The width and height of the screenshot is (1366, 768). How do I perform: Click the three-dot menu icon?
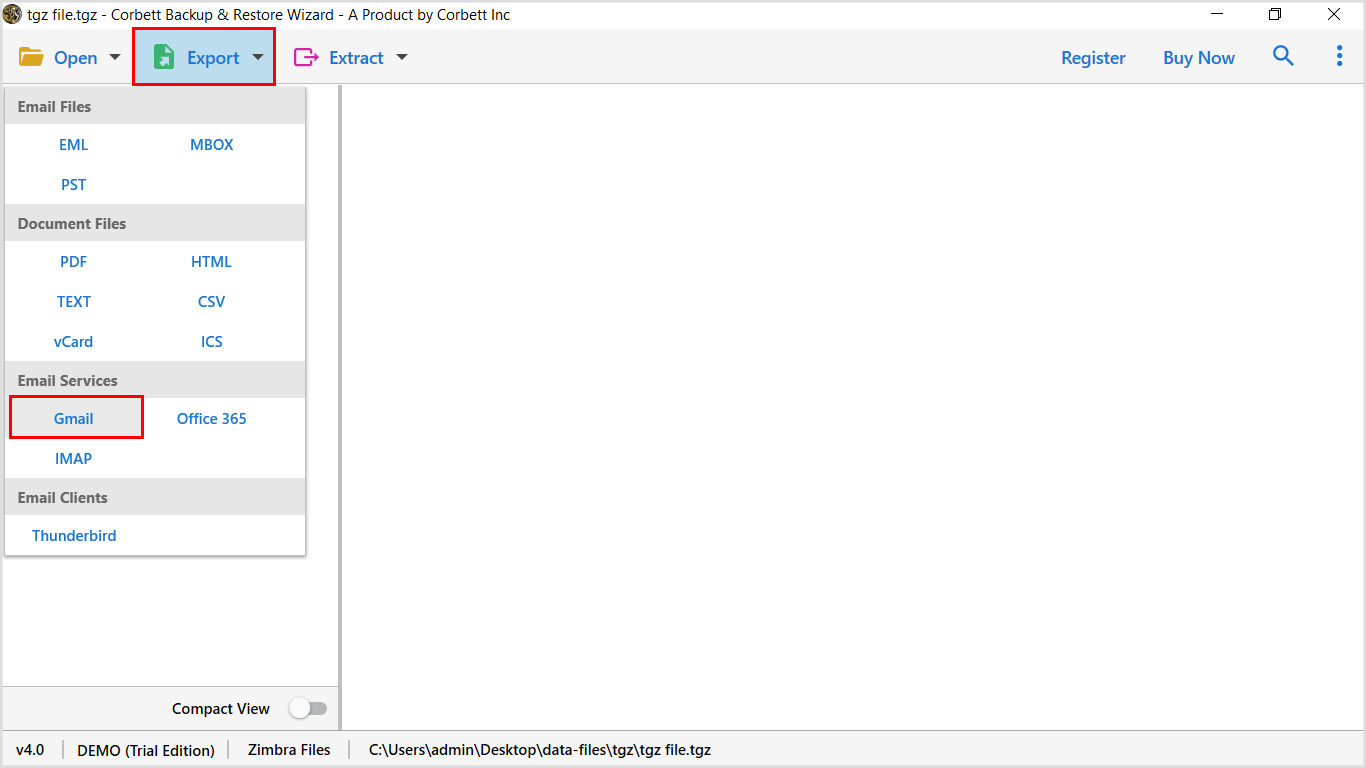[x=1339, y=56]
